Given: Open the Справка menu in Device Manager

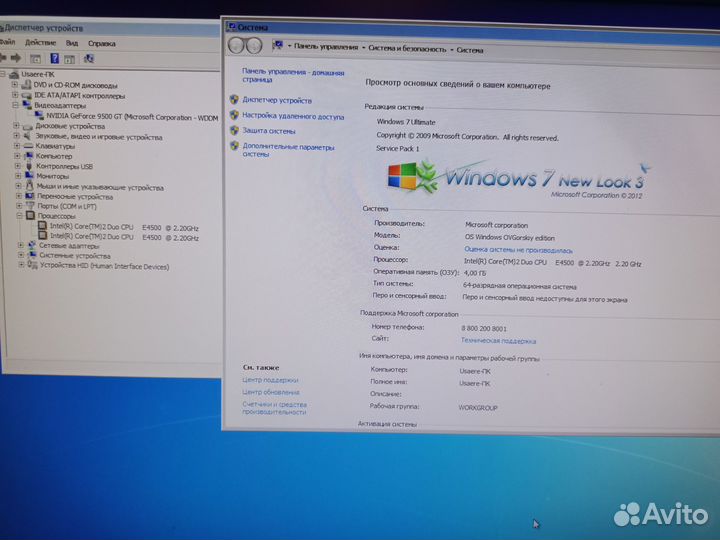Looking at the screenshot, I should [x=101, y=44].
